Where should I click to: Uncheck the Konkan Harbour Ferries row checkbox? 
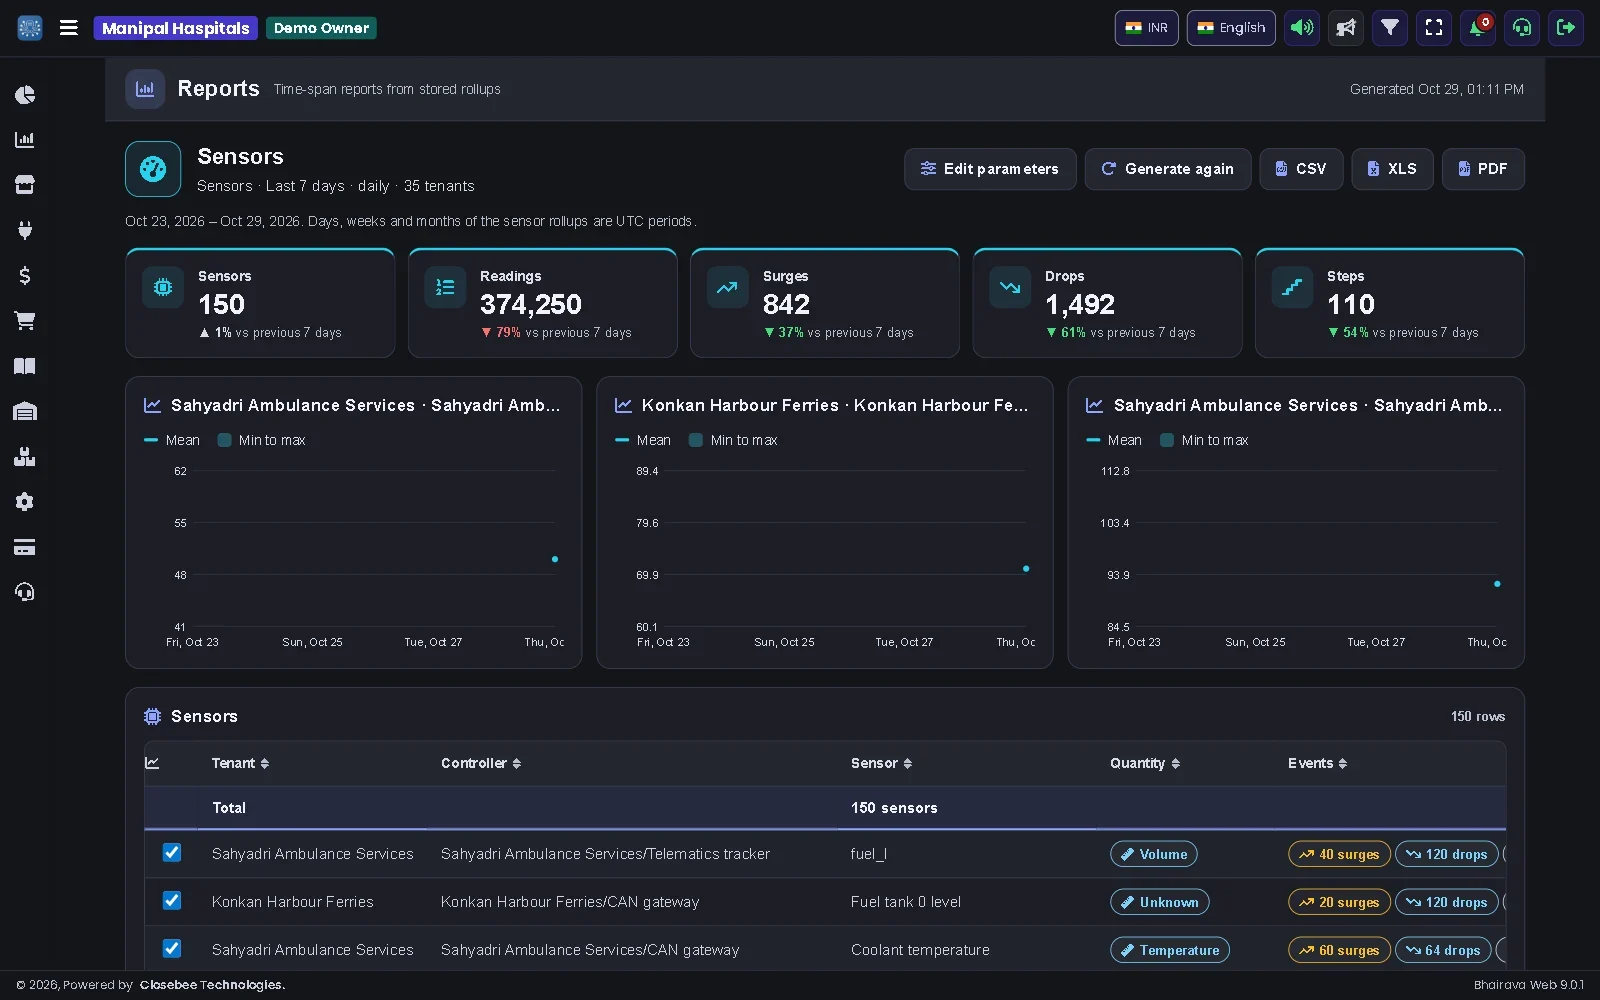[172, 901]
